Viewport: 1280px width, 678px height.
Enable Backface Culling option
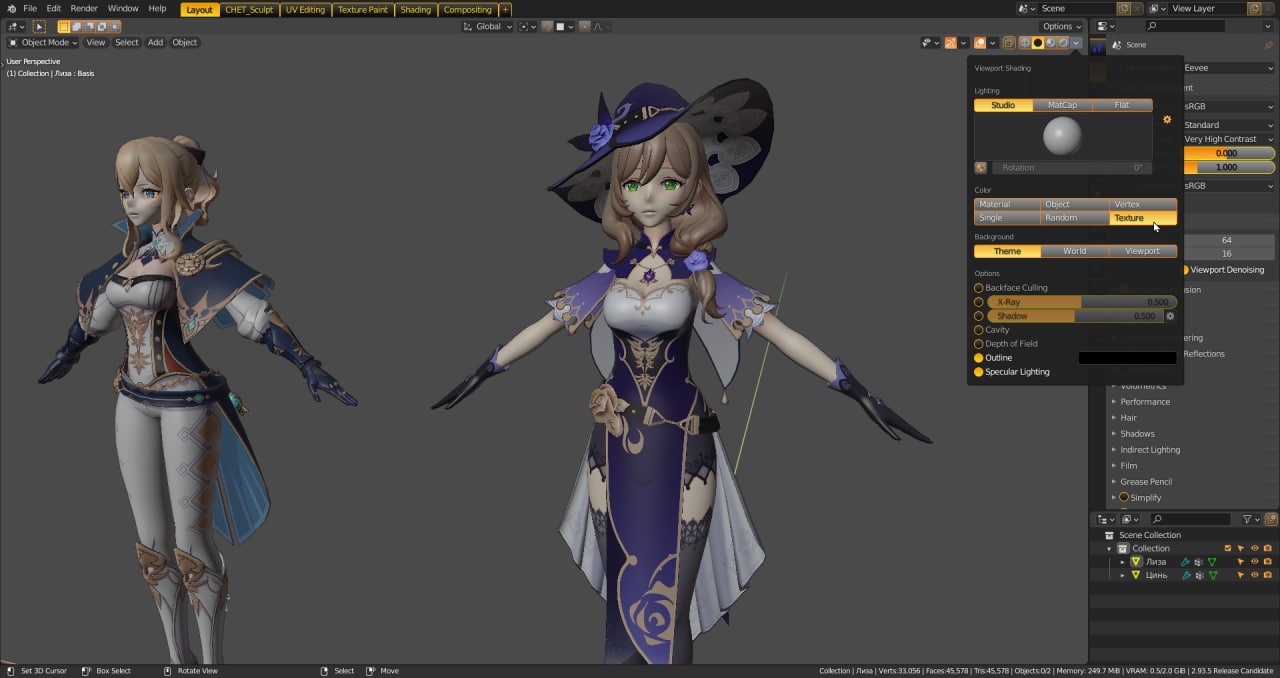[979, 288]
